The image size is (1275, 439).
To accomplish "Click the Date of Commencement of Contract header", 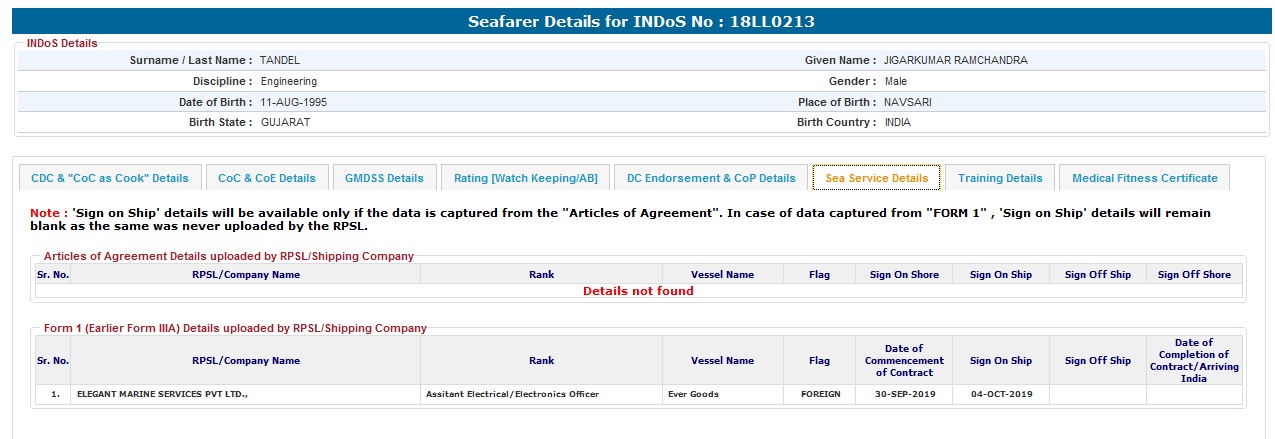I will pyautogui.click(x=904, y=360).
